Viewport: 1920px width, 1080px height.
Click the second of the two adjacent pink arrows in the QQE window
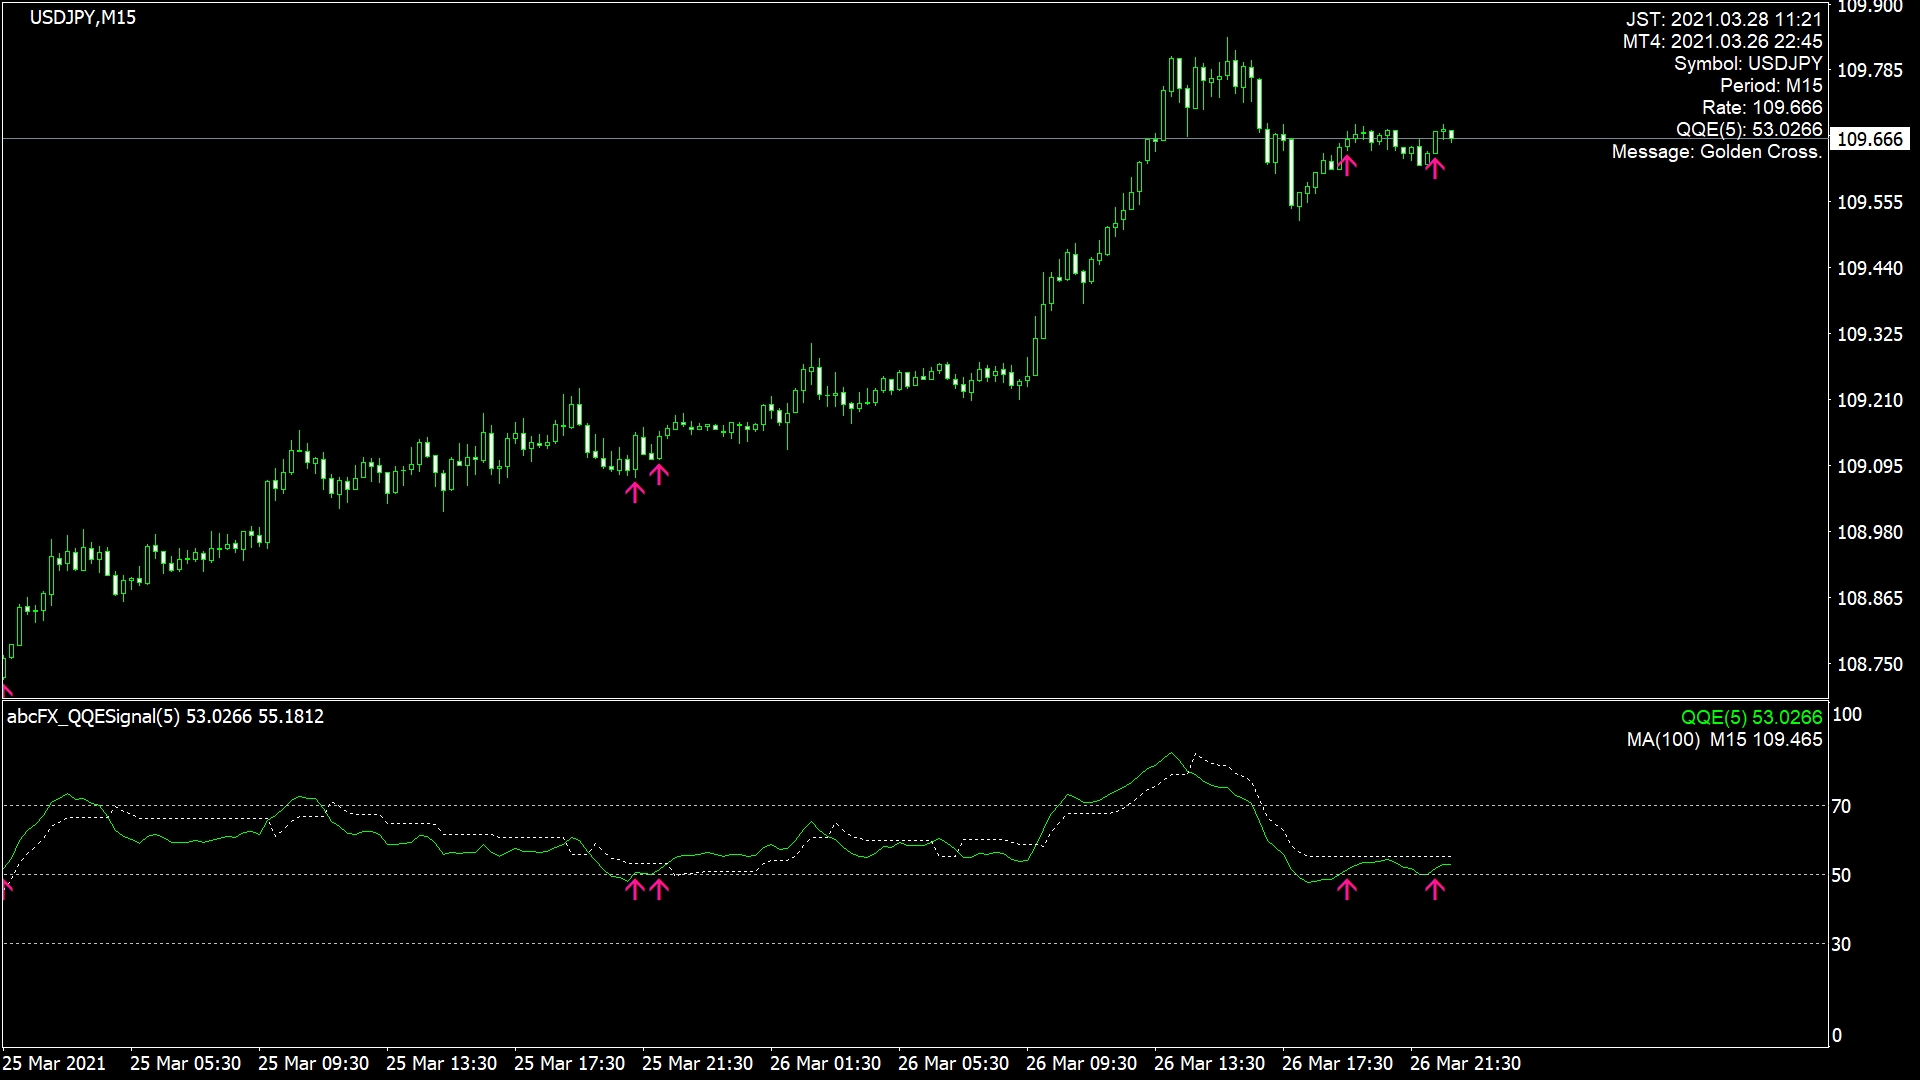coord(658,888)
